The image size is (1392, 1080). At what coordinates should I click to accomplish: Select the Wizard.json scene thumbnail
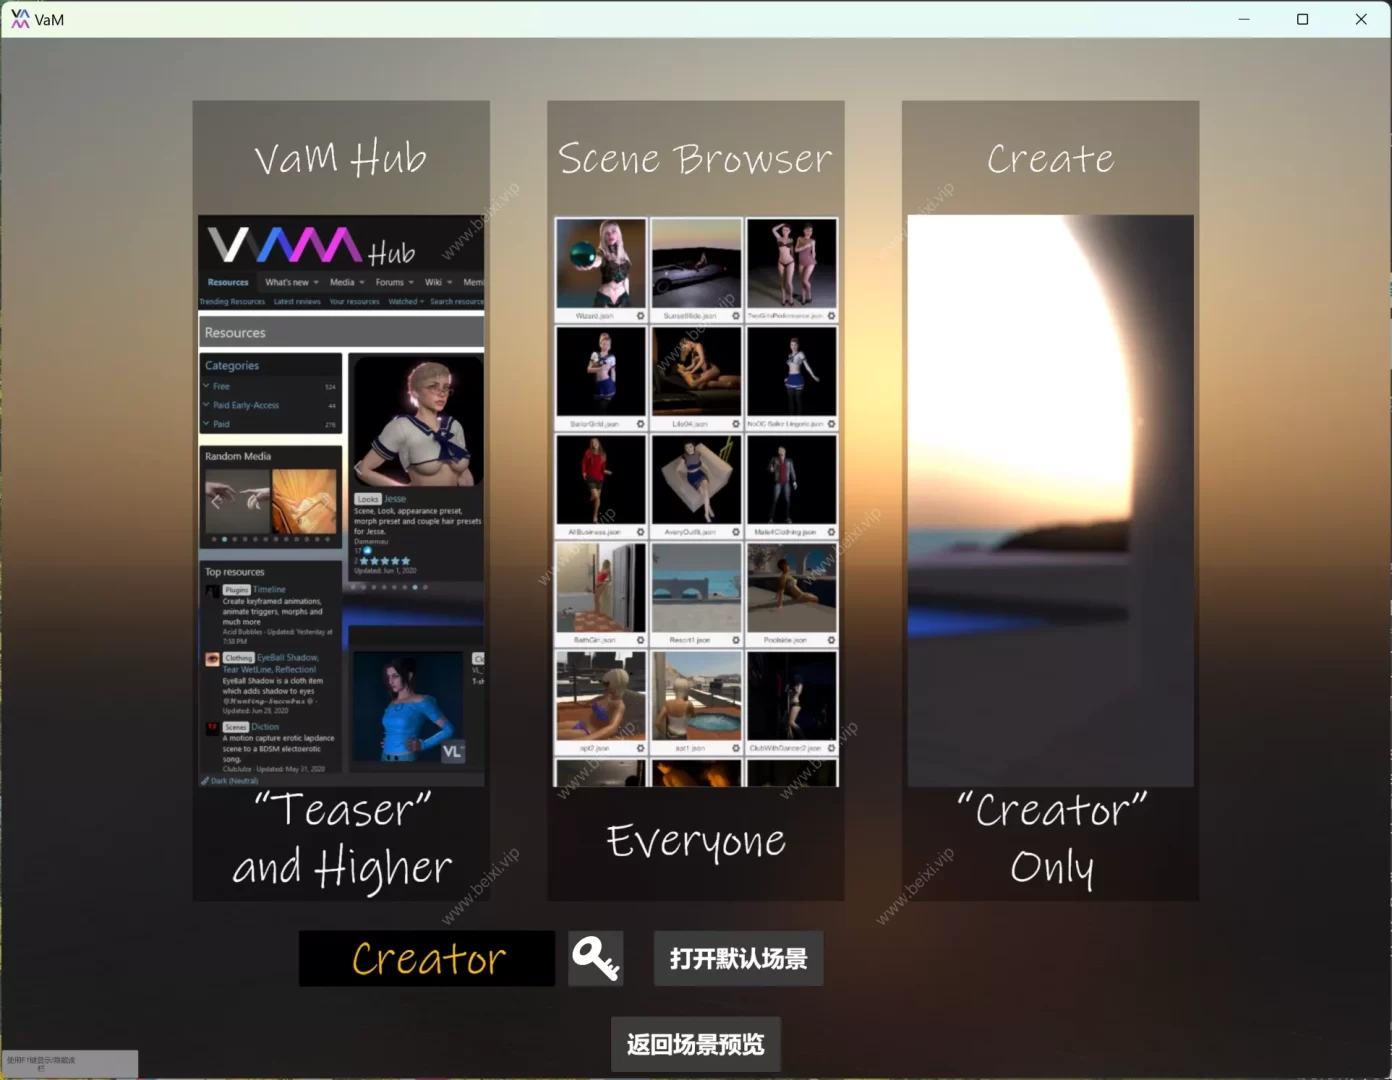coord(600,264)
